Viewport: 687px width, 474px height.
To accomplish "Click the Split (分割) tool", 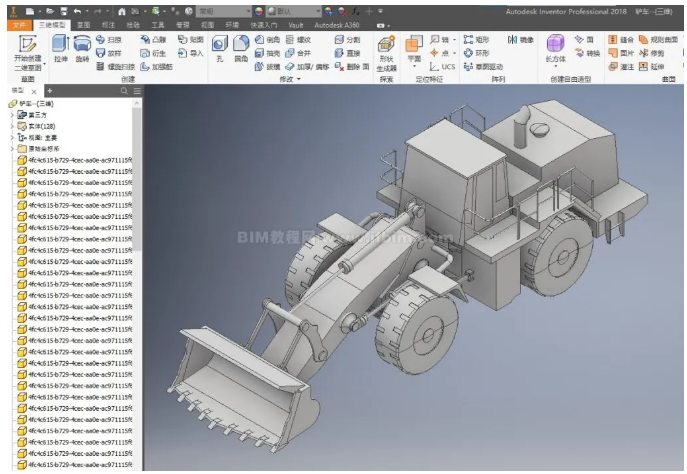I will (x=347, y=40).
